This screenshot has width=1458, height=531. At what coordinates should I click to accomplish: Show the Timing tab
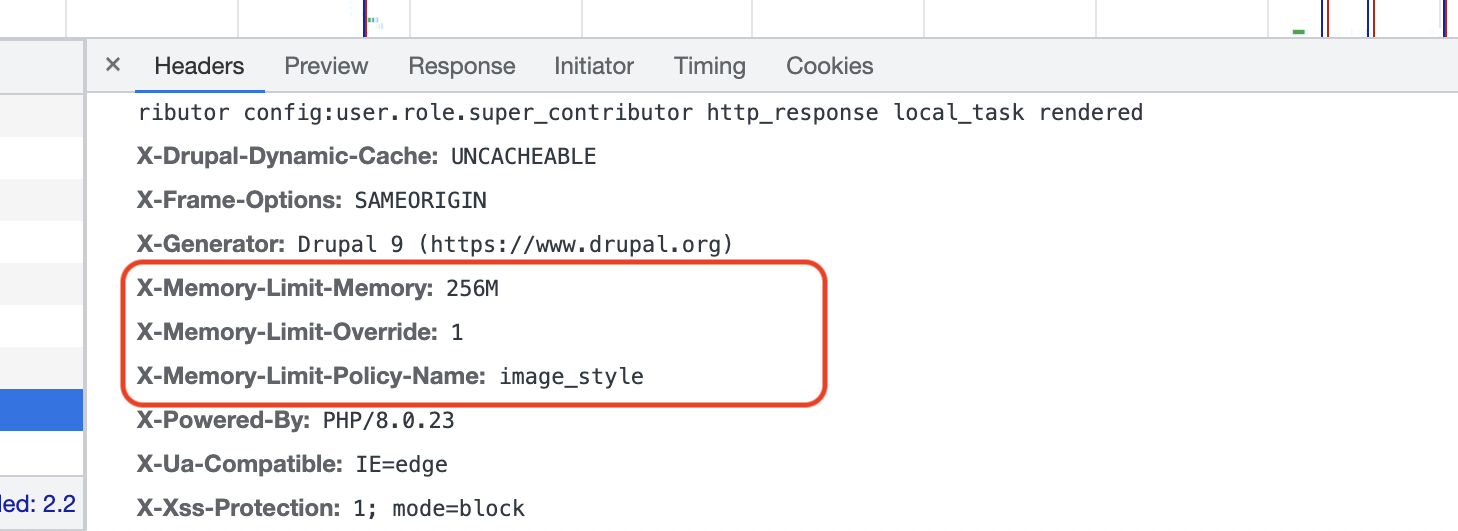710,66
